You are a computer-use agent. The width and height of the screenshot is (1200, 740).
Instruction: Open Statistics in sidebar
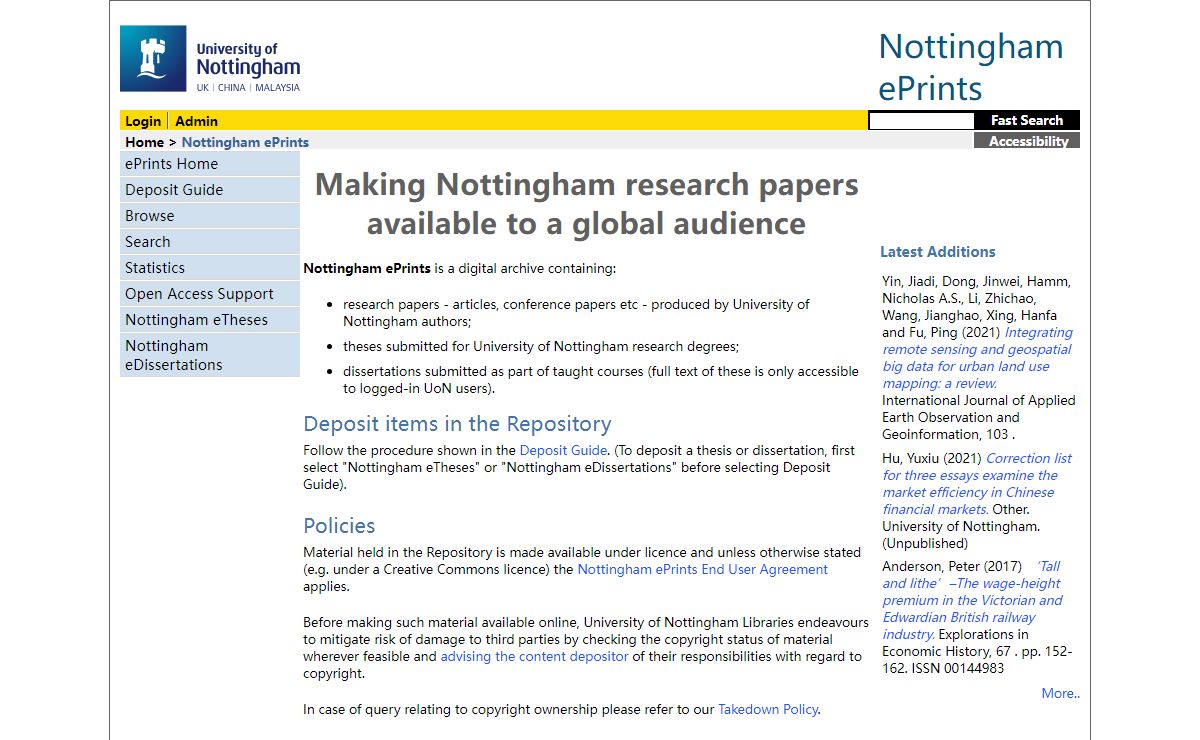point(210,268)
